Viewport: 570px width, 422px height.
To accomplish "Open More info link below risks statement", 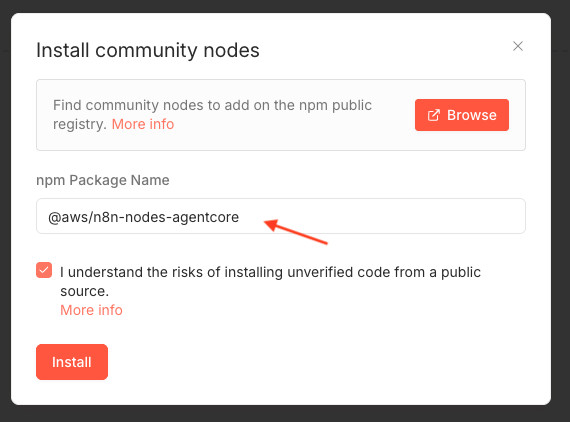I will click(91, 310).
